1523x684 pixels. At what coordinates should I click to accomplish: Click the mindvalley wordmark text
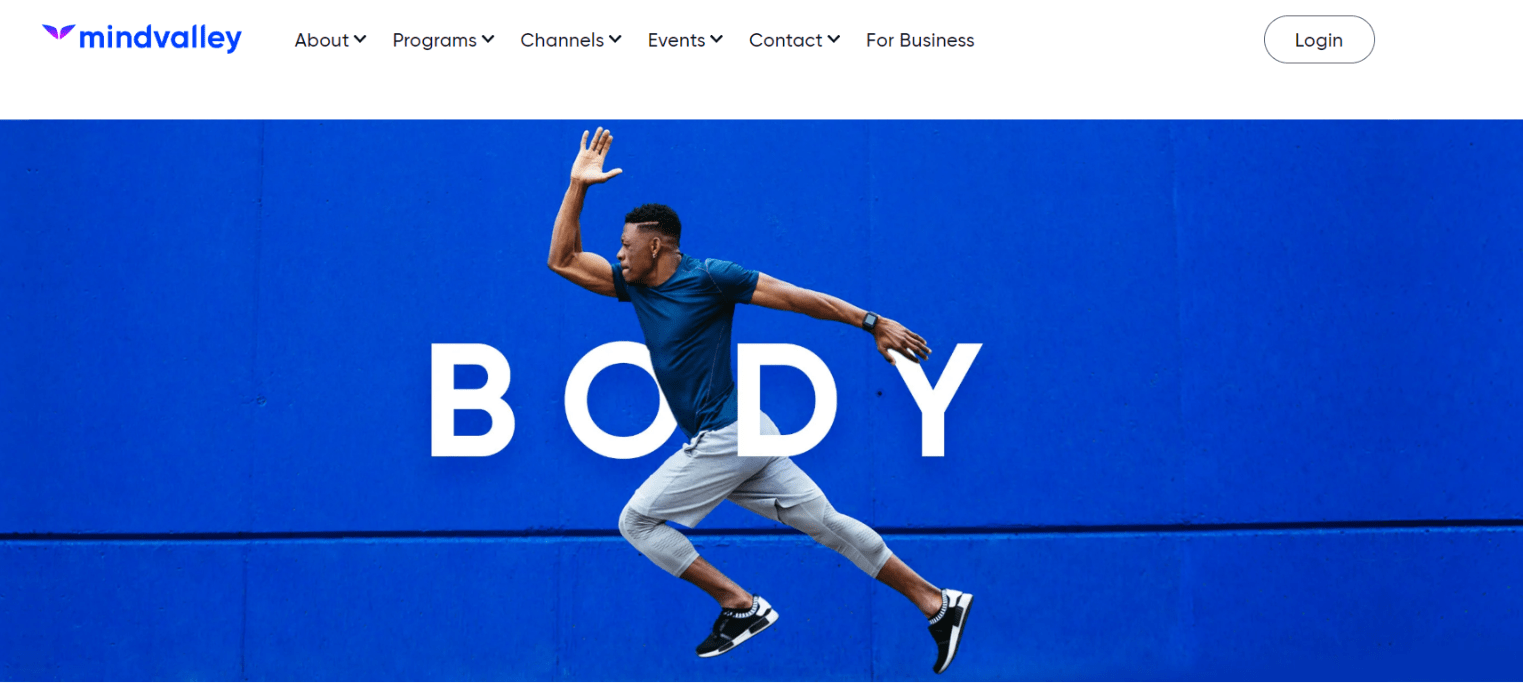pos(160,39)
